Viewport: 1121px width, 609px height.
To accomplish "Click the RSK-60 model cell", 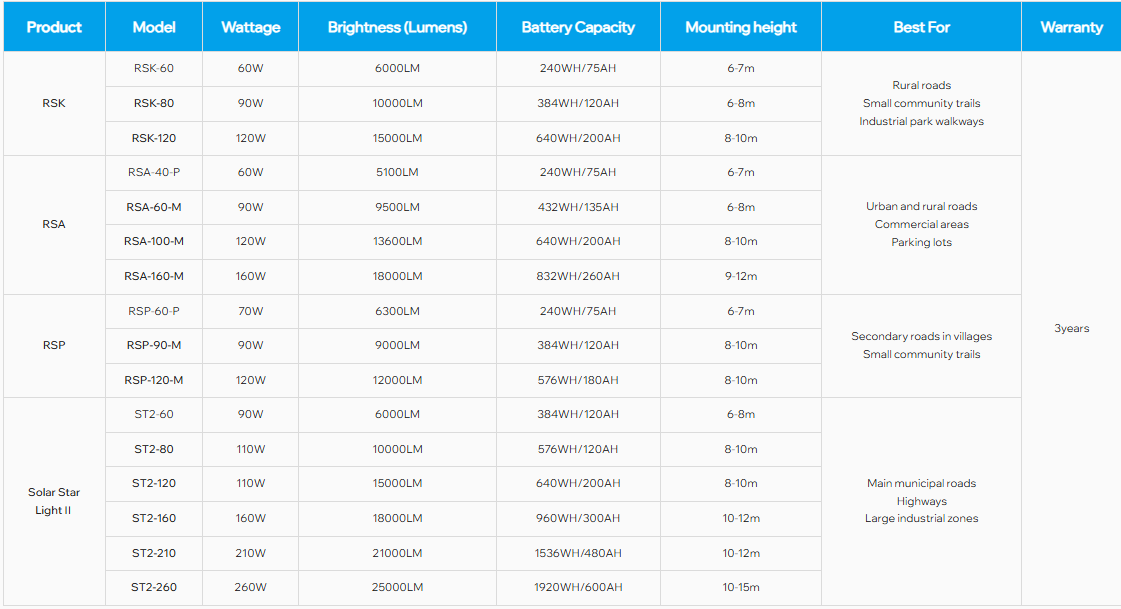I will (154, 69).
